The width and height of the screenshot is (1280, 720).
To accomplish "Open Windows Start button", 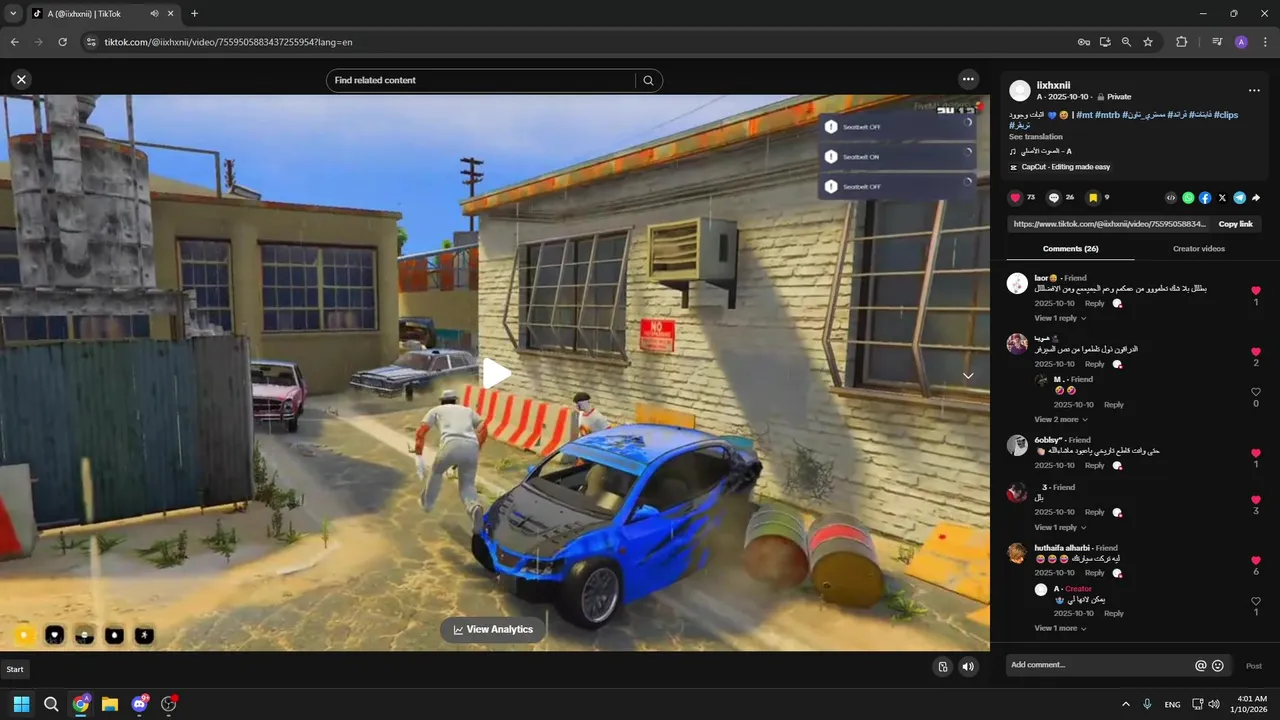I will (21, 704).
